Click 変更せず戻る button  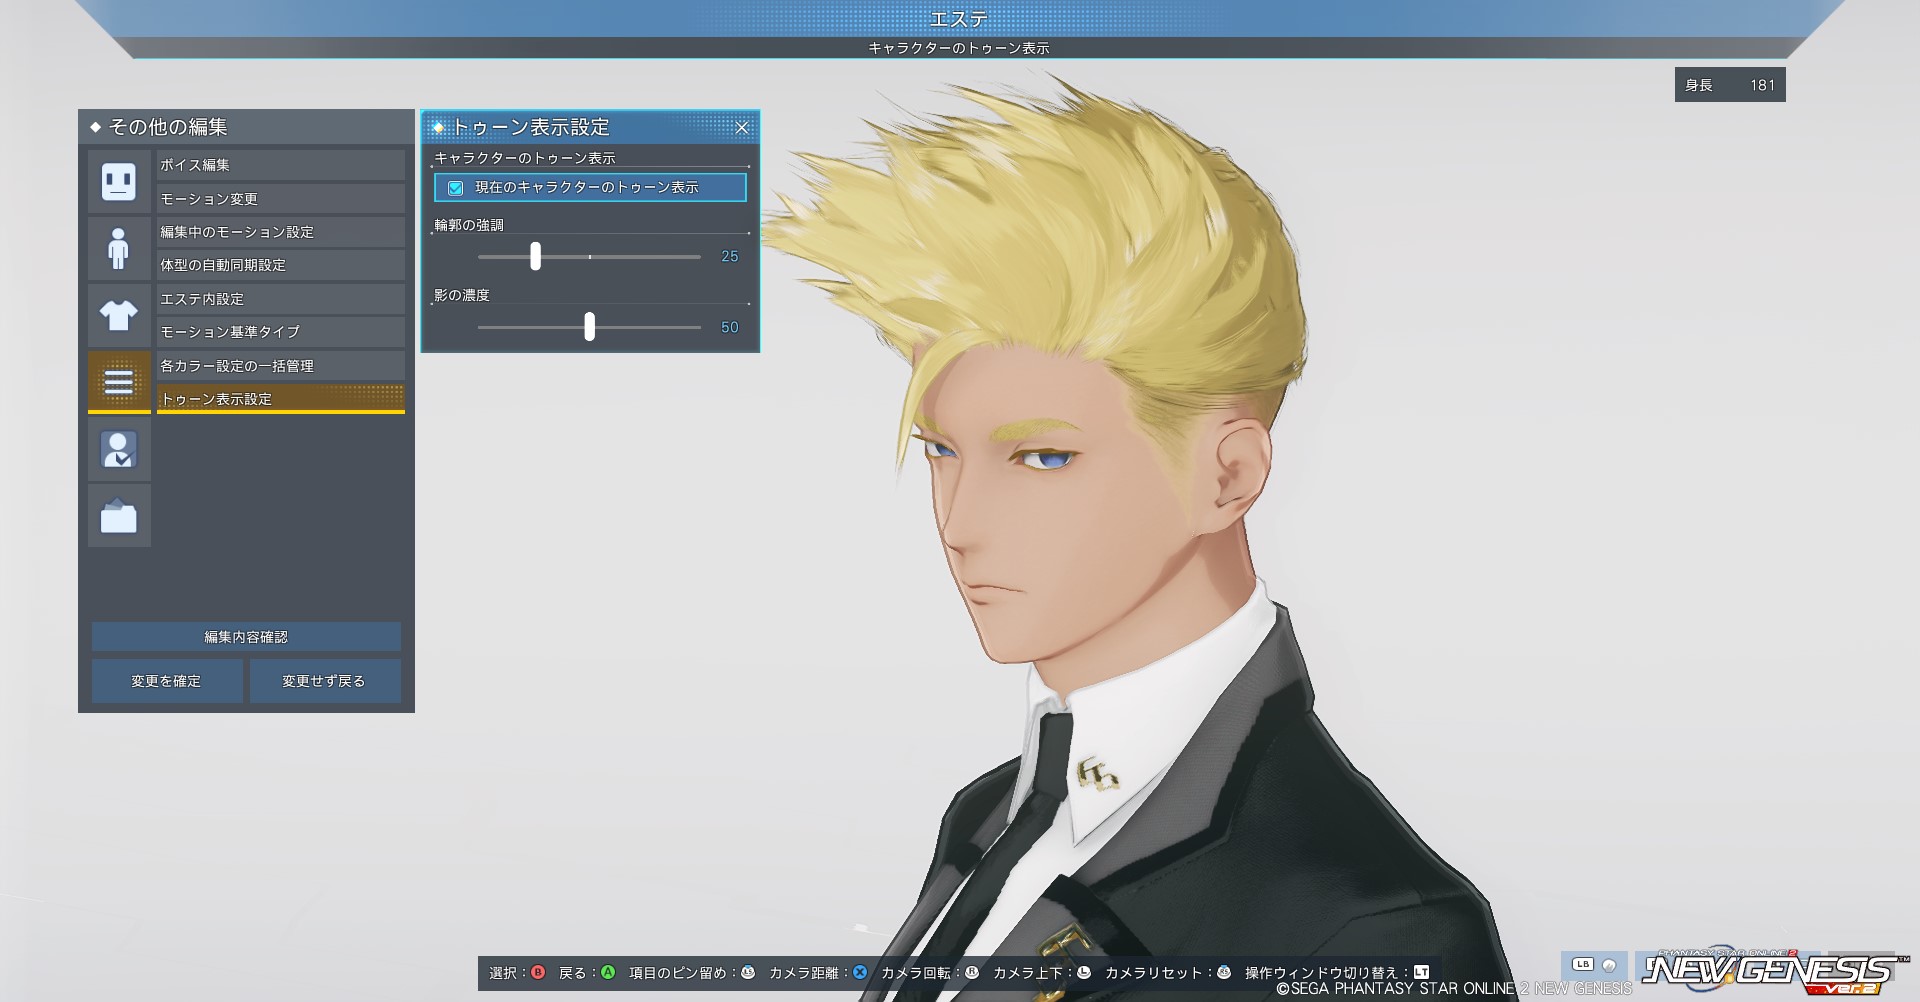point(325,681)
